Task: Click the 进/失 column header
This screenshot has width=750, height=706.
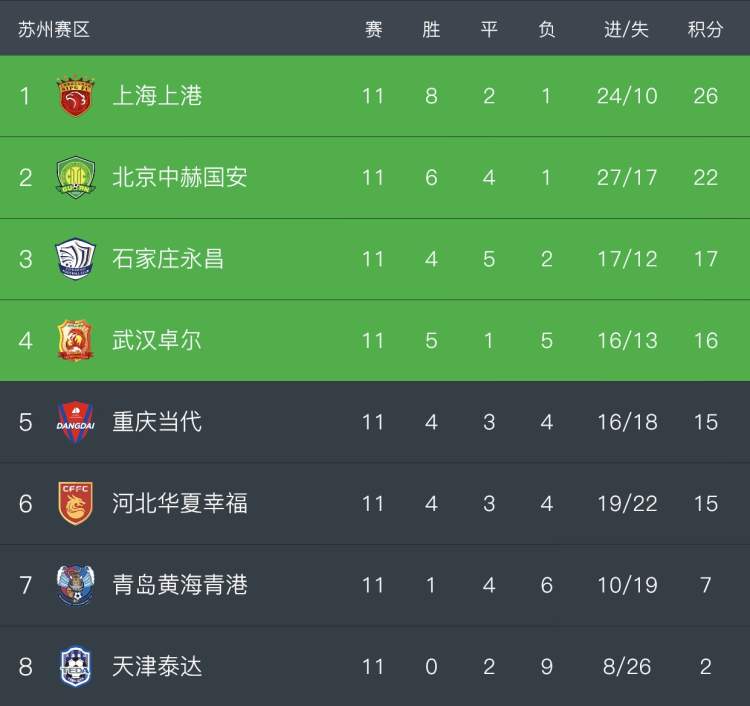Action: pyautogui.click(x=627, y=29)
